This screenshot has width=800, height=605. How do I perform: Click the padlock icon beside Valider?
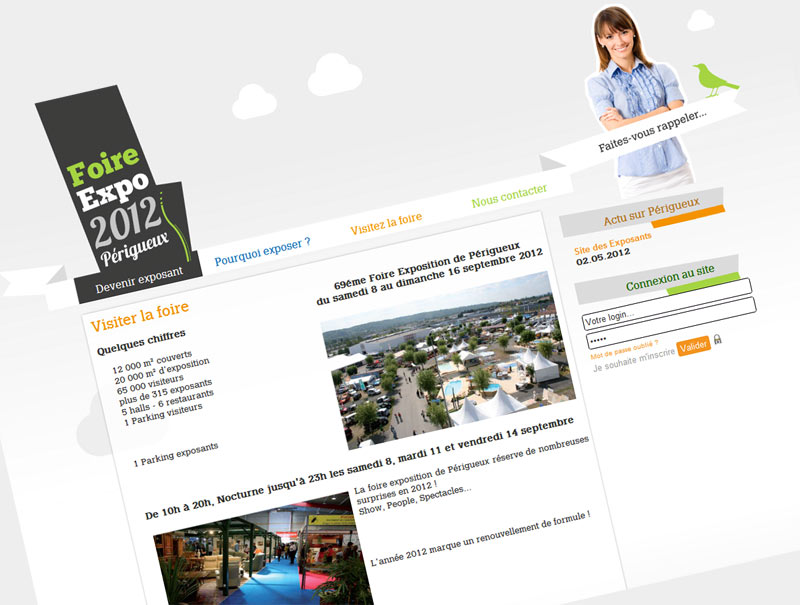tap(717, 339)
